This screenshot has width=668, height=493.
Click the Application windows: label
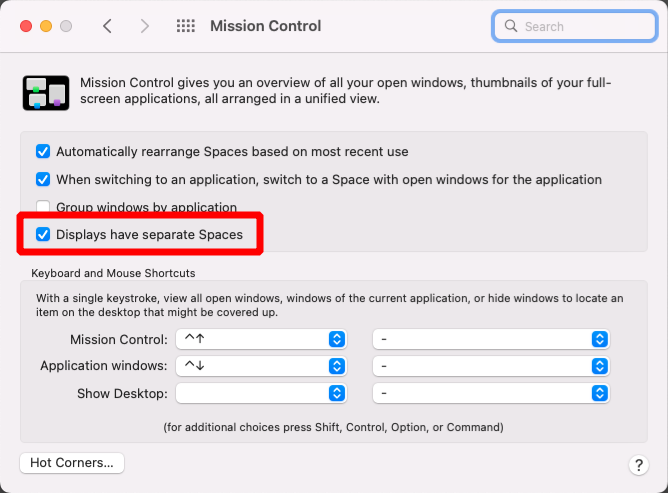[x=104, y=366]
